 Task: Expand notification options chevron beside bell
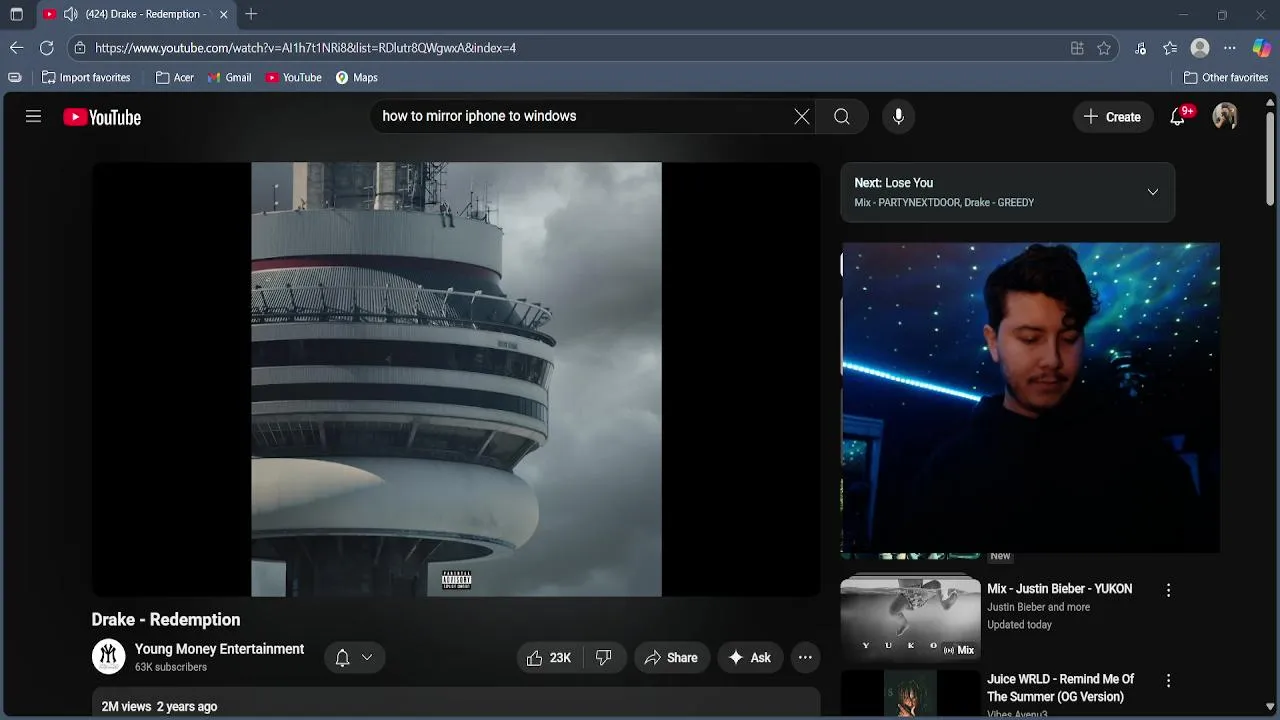(x=367, y=657)
